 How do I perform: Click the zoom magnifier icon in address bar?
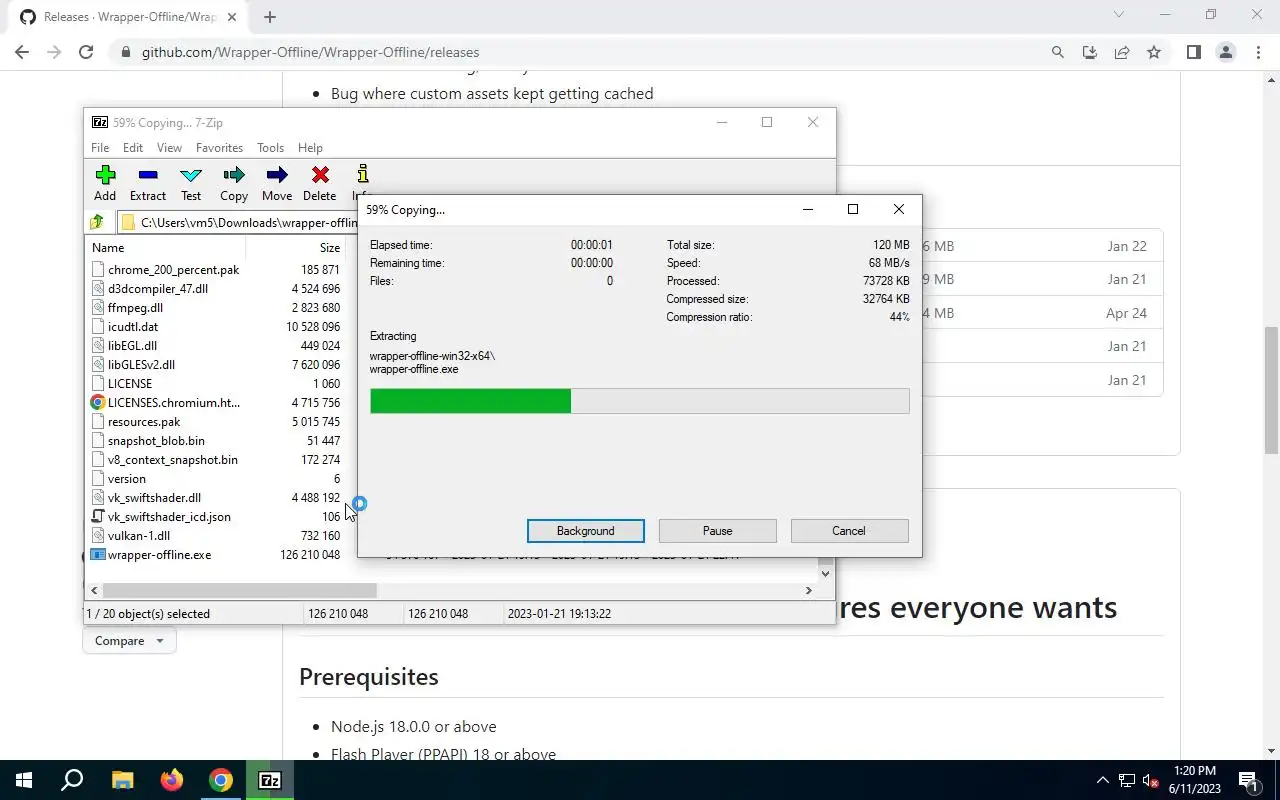[x=1058, y=52]
